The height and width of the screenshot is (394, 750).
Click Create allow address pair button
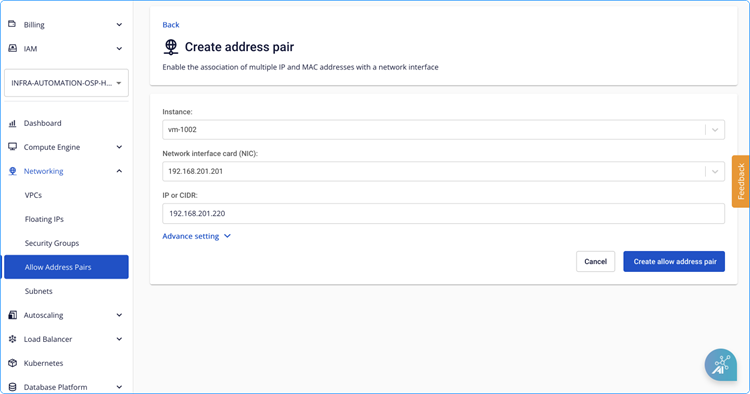(674, 262)
